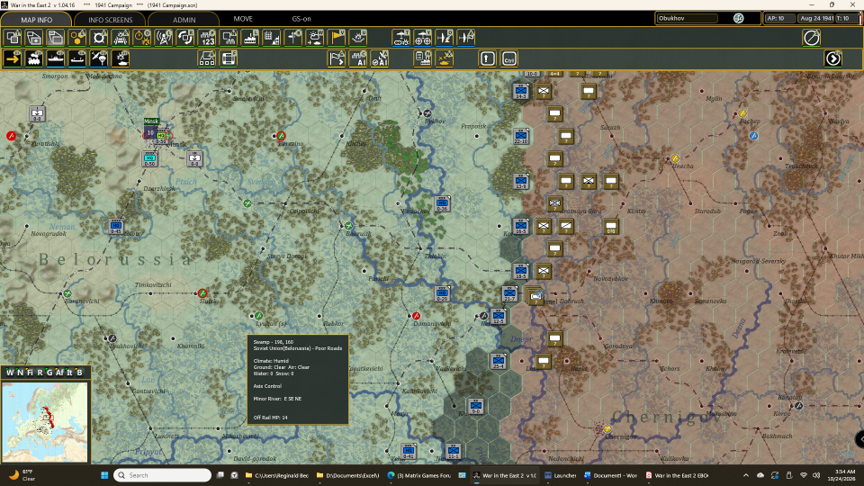Click the stacked windows second toolbar icon
Screen dimensions: 864x486
click(34, 37)
